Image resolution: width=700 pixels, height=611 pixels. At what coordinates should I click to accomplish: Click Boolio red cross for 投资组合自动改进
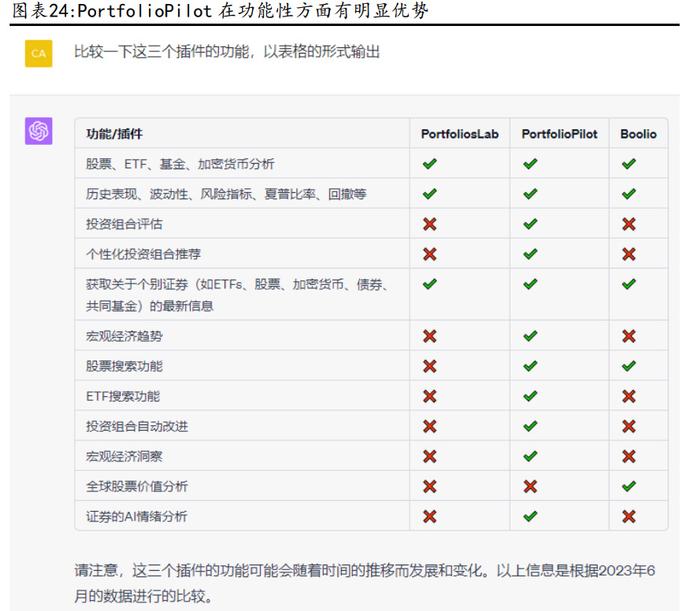click(629, 426)
